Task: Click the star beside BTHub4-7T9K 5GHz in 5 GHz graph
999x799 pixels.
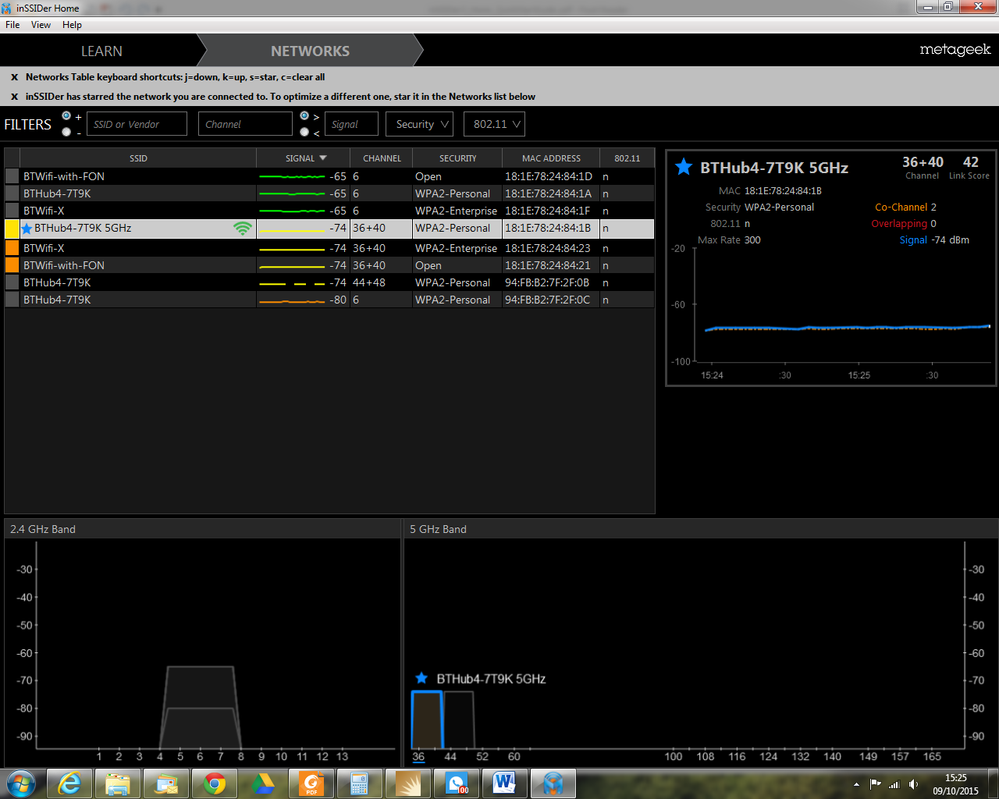Action: (421, 678)
